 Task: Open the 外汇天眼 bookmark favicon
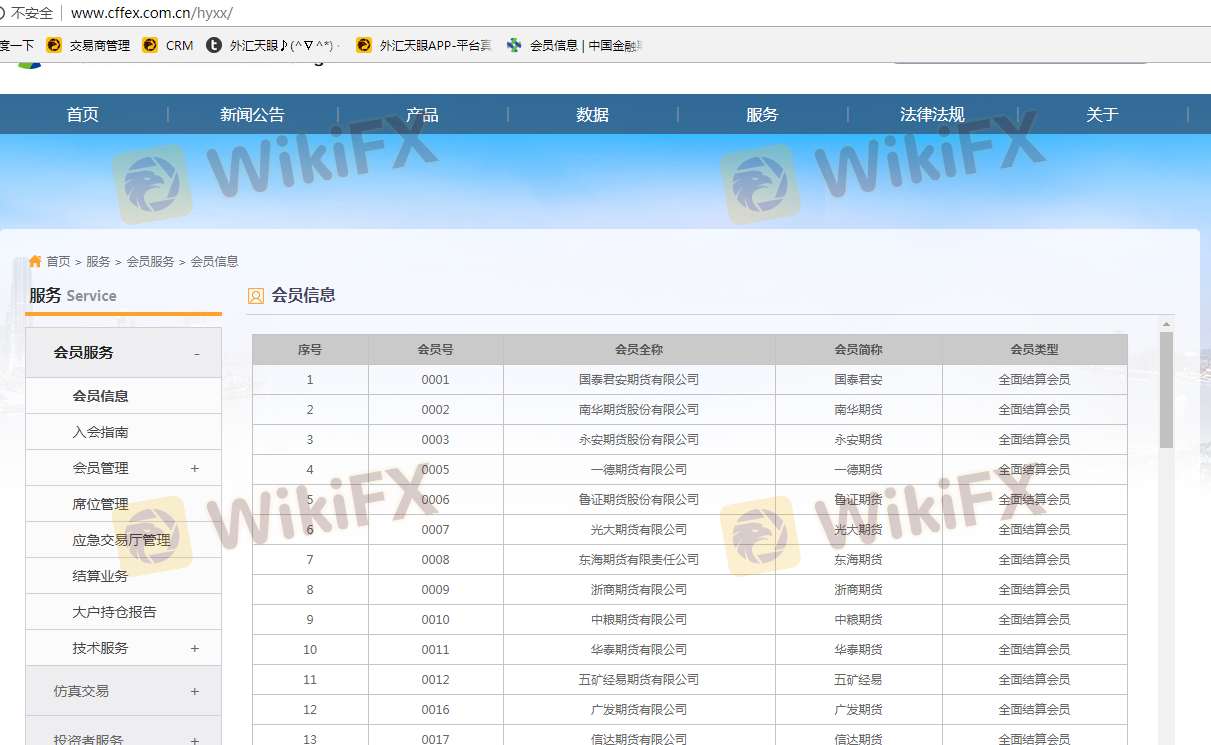pyautogui.click(x=214, y=45)
